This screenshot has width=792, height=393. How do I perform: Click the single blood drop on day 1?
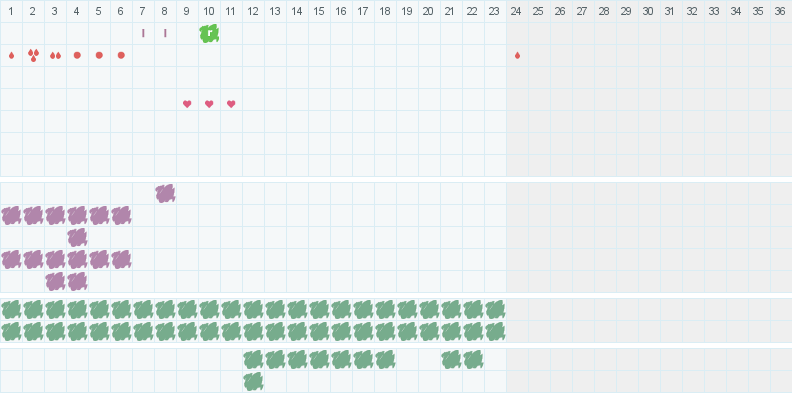[11, 56]
